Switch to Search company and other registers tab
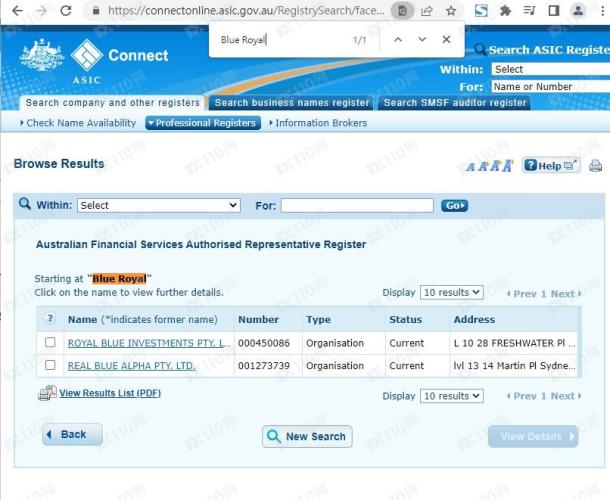This screenshot has height=500, width=610. point(112,103)
